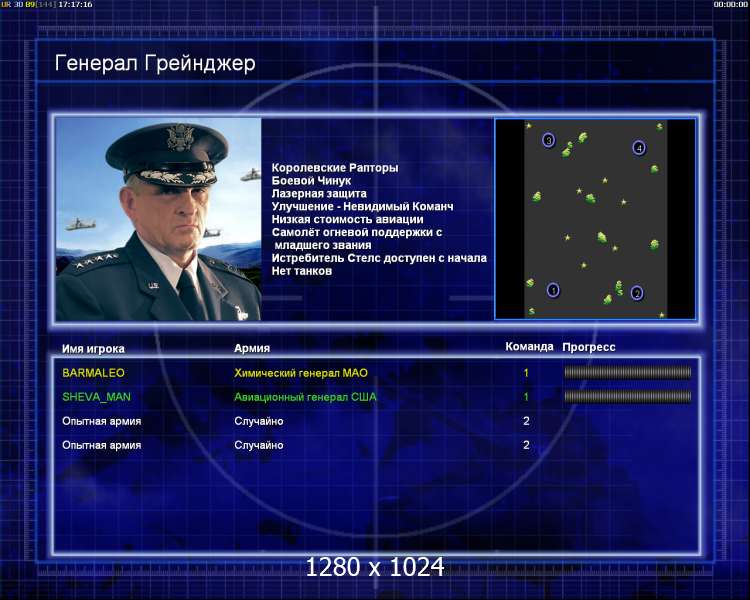
Task: Select the 'Боевой Чинук' line
Action: click(311, 181)
